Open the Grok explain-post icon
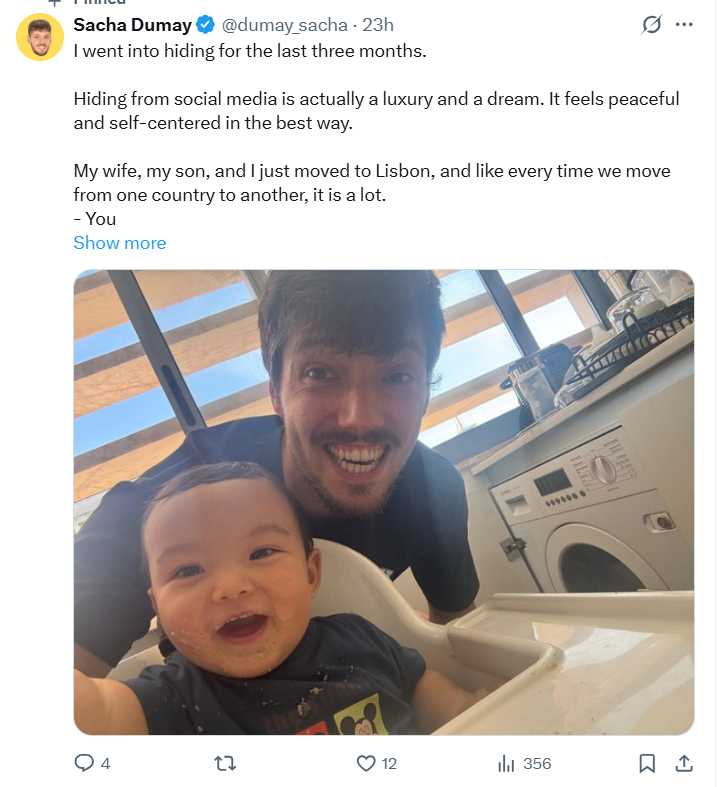718x787 pixels. [651, 24]
